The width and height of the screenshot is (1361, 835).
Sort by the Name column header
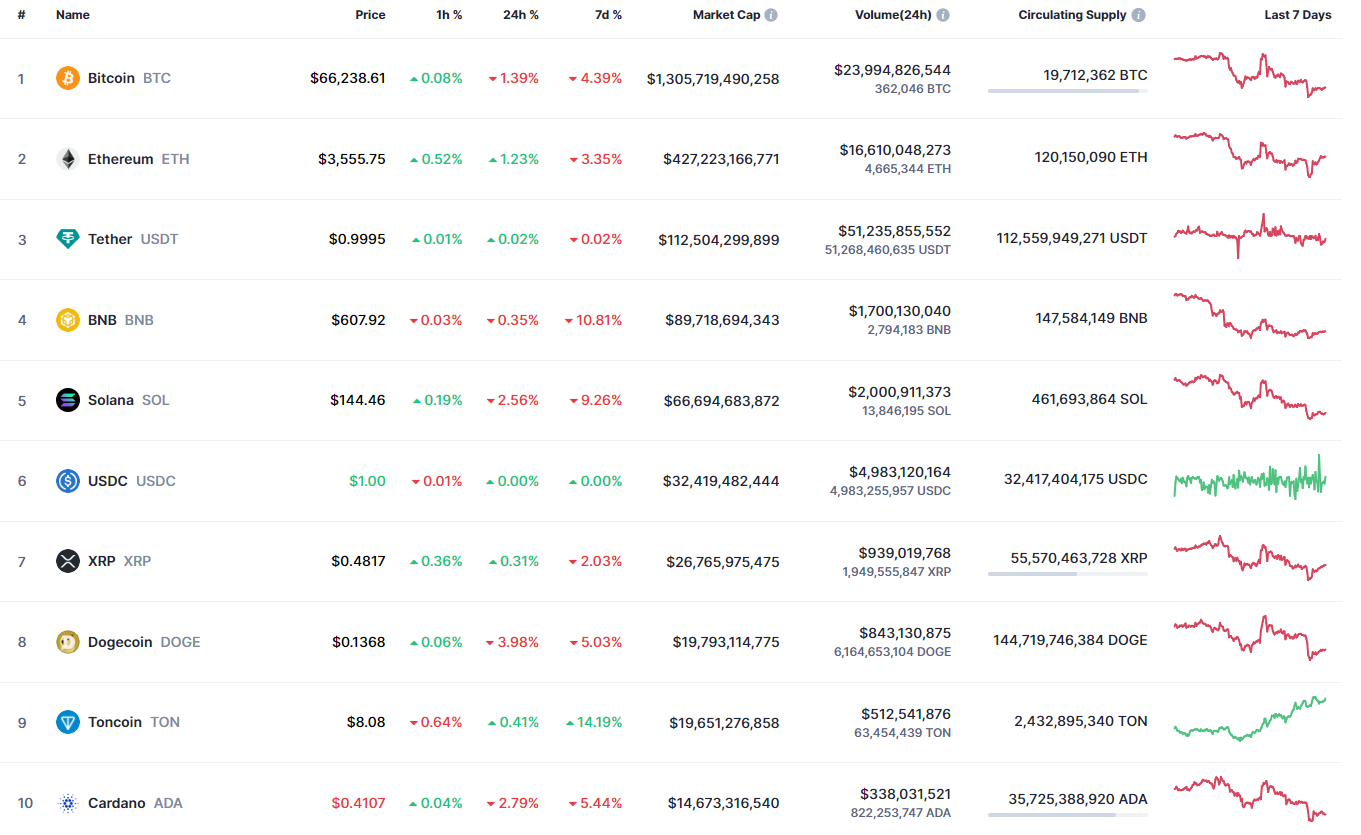click(x=73, y=15)
